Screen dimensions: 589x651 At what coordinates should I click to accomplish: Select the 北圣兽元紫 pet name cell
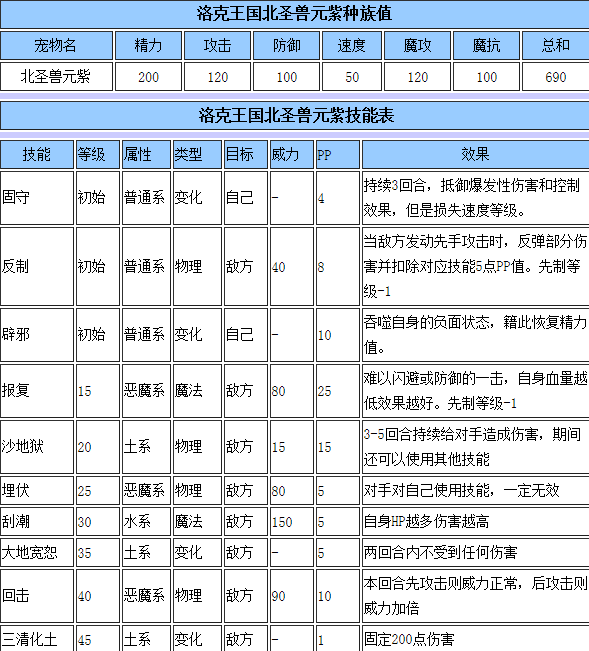click(56, 77)
